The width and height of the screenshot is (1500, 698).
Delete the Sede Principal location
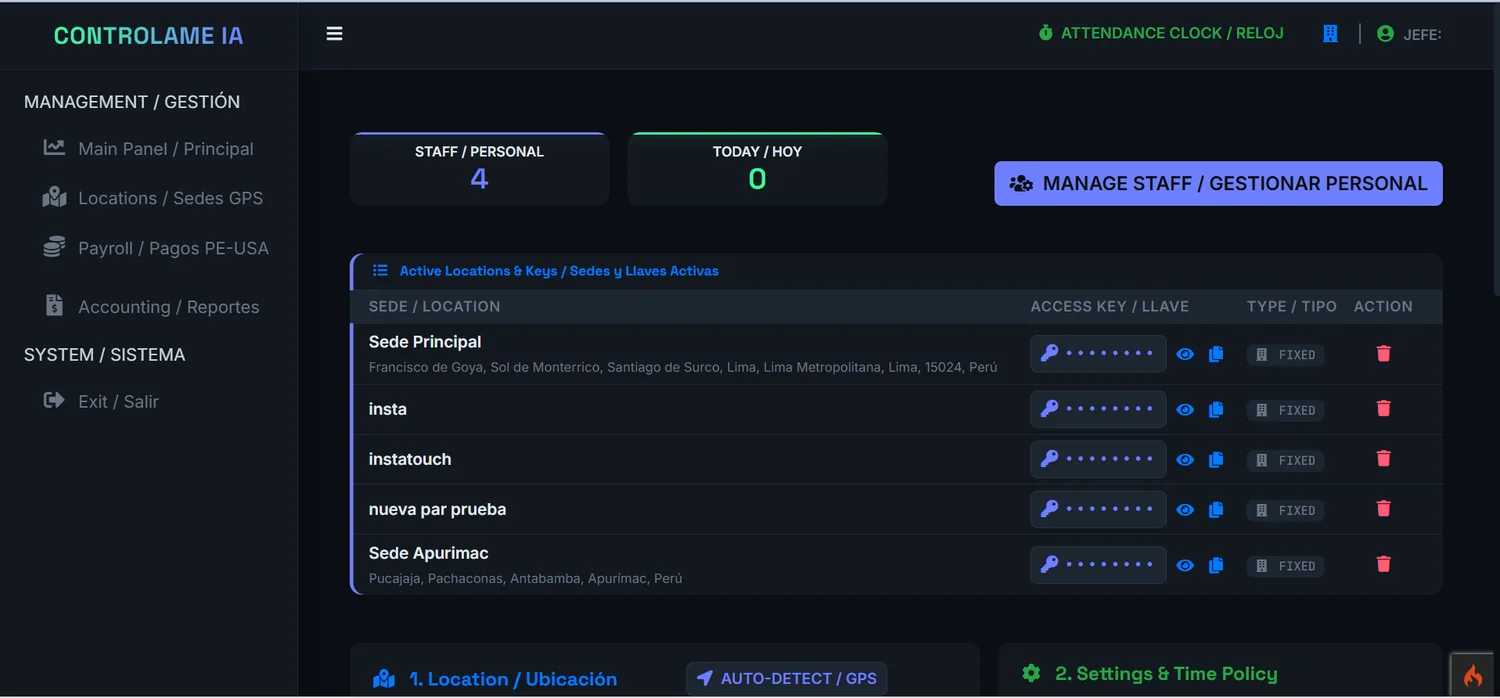(x=1384, y=353)
